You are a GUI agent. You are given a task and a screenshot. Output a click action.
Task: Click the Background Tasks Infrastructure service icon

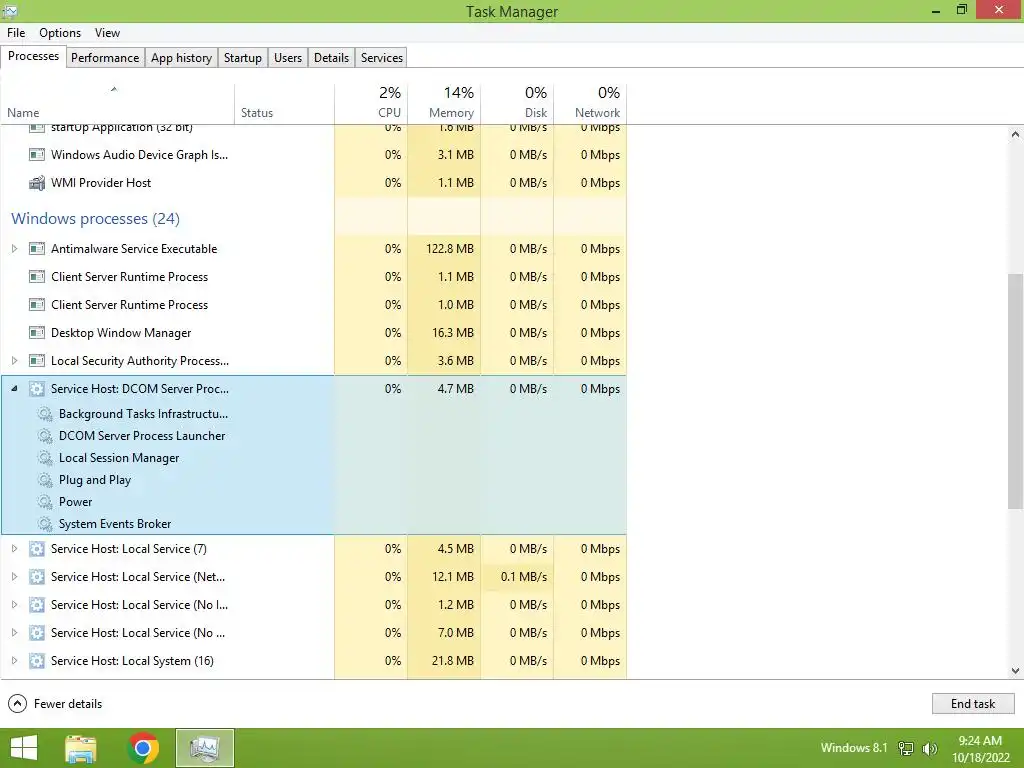(x=45, y=414)
